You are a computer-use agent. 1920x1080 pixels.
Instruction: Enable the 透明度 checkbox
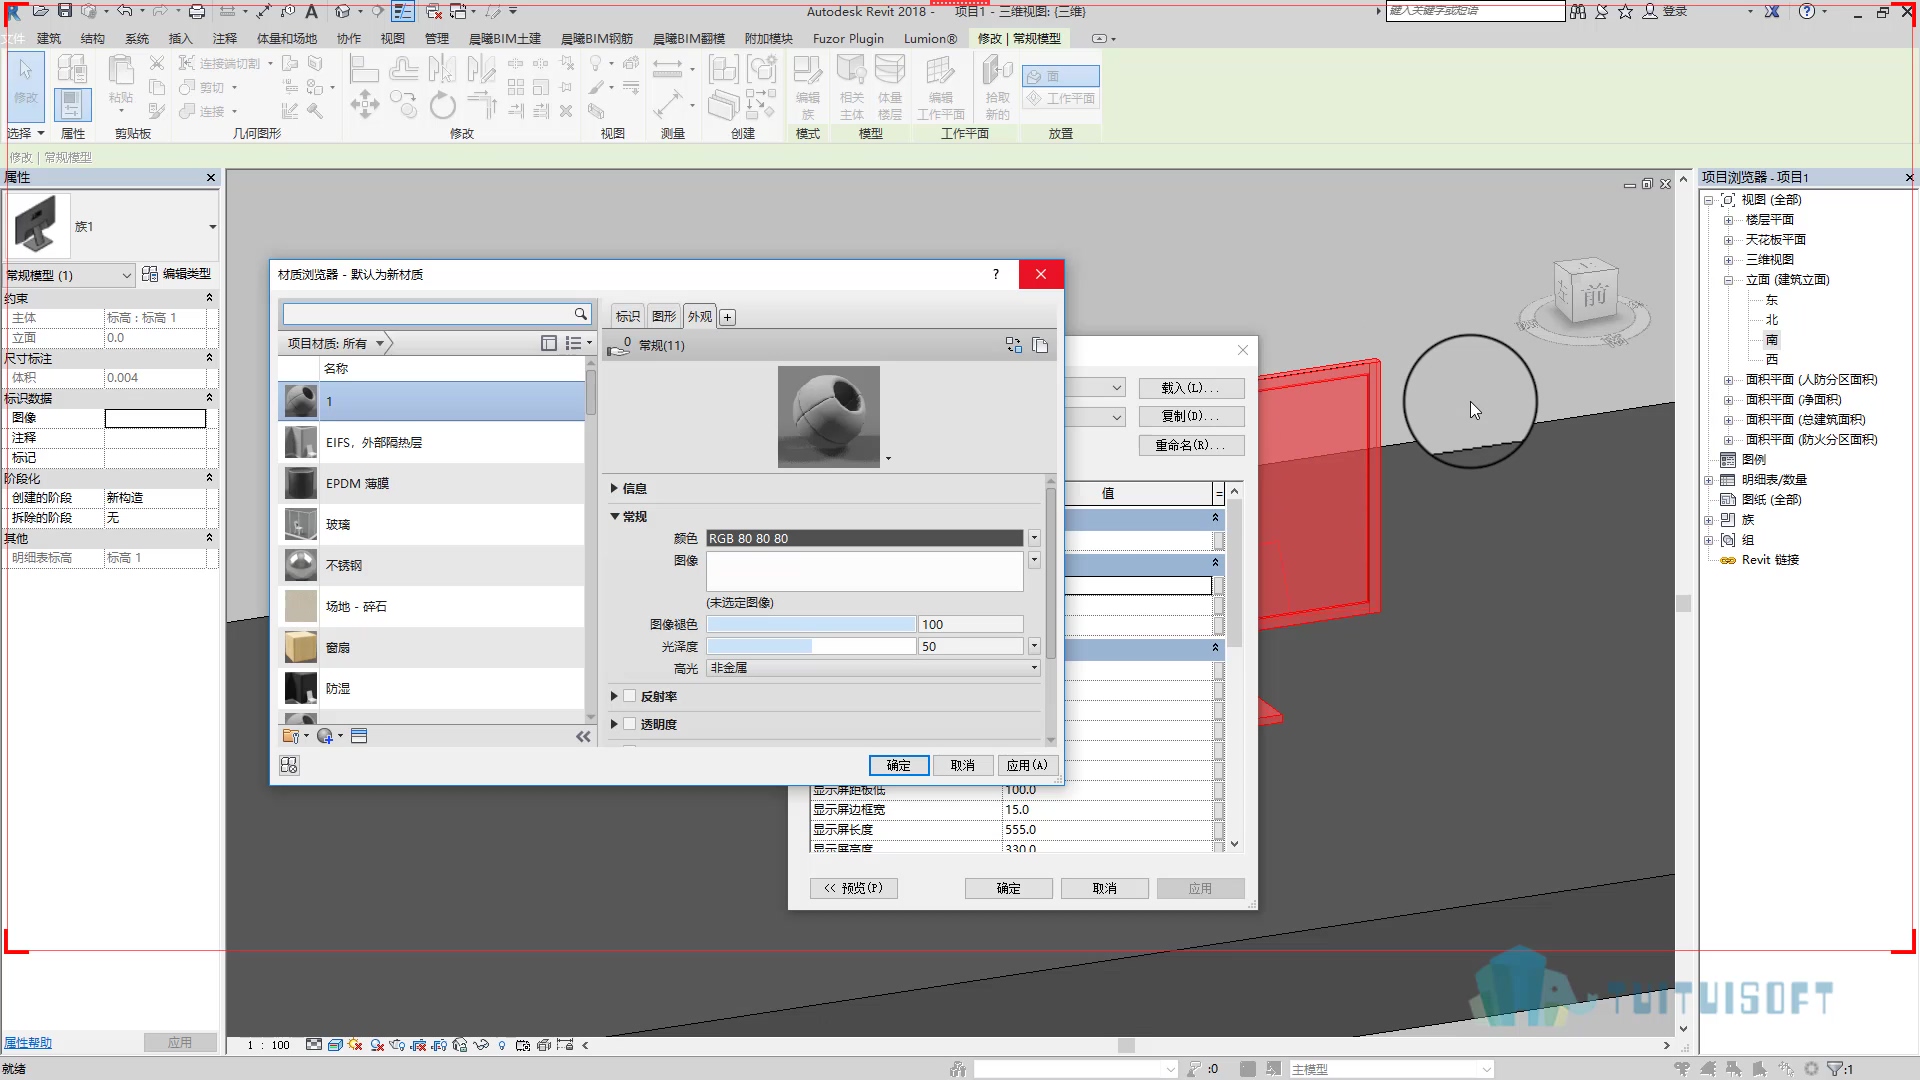[630, 724]
